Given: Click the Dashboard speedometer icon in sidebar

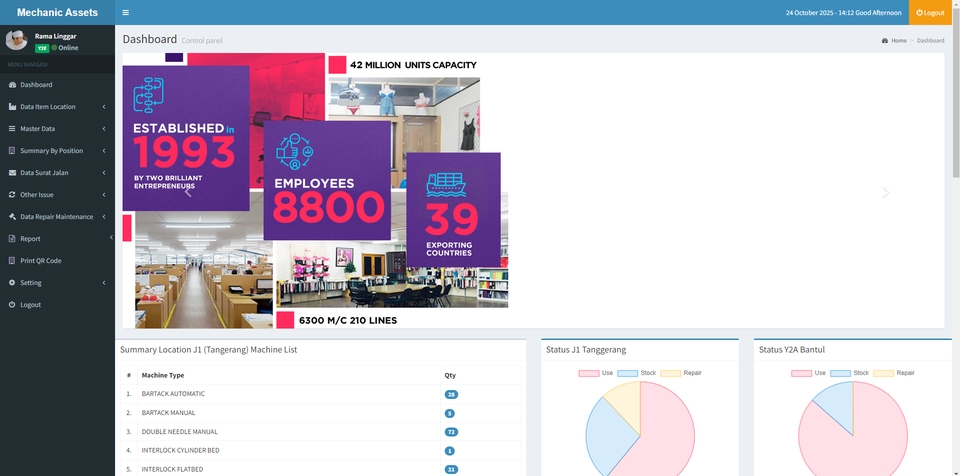Looking at the screenshot, I should pos(12,85).
